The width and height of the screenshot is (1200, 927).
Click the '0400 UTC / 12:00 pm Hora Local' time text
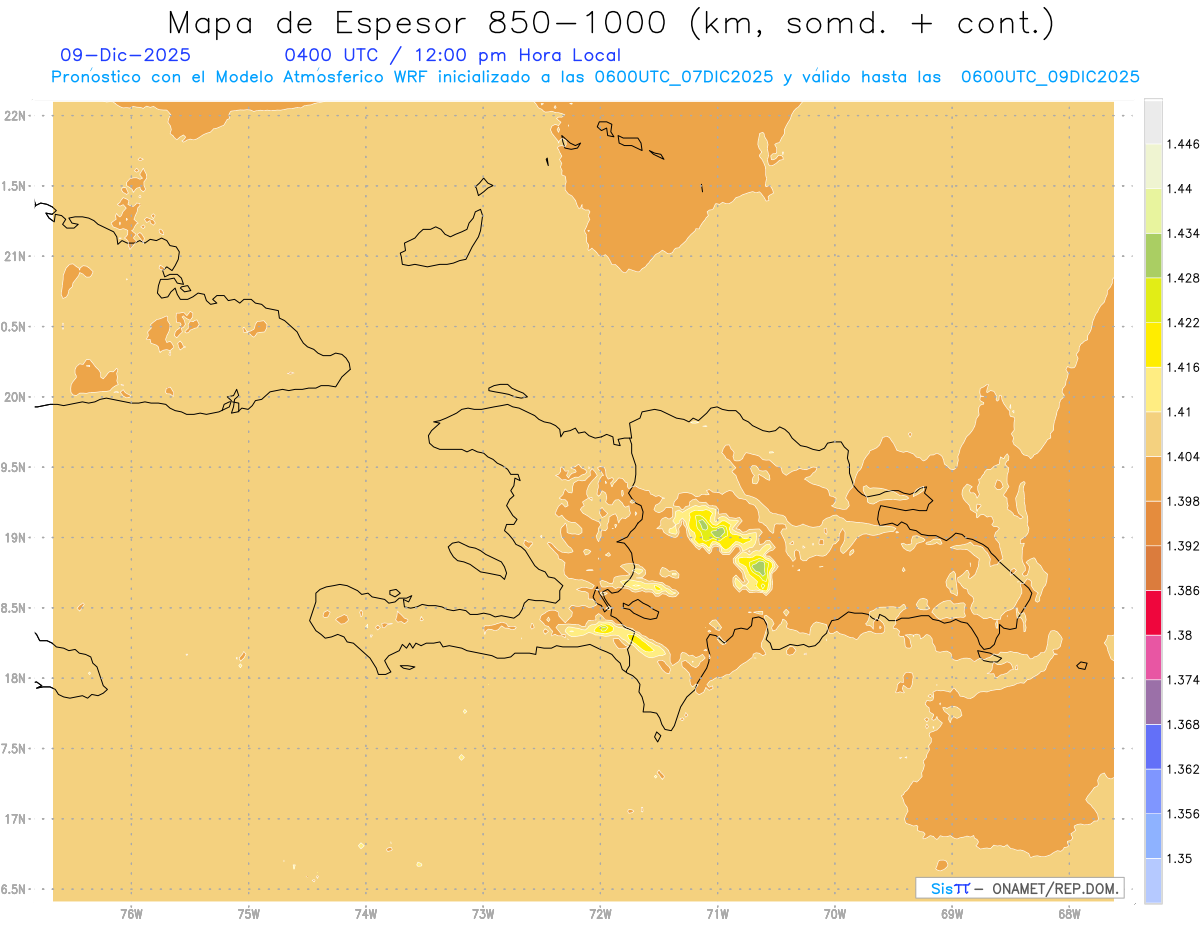[x=452, y=55]
